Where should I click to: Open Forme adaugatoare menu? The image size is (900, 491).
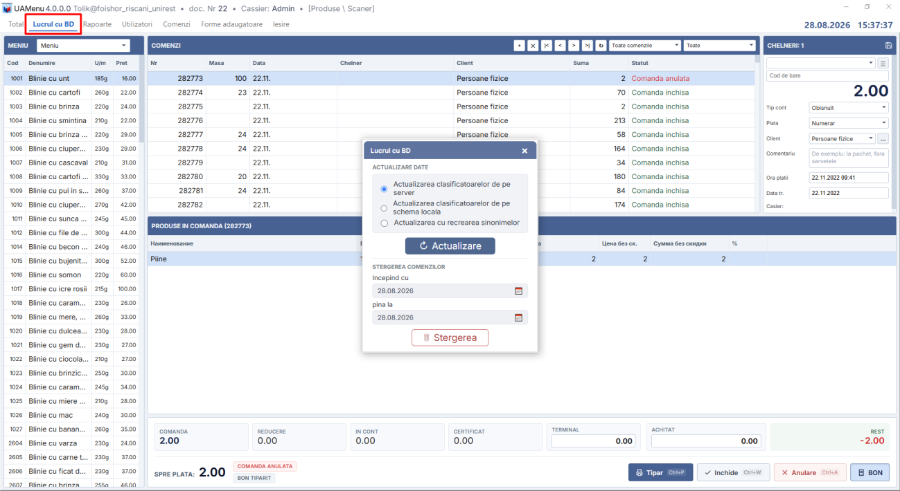(x=231, y=24)
